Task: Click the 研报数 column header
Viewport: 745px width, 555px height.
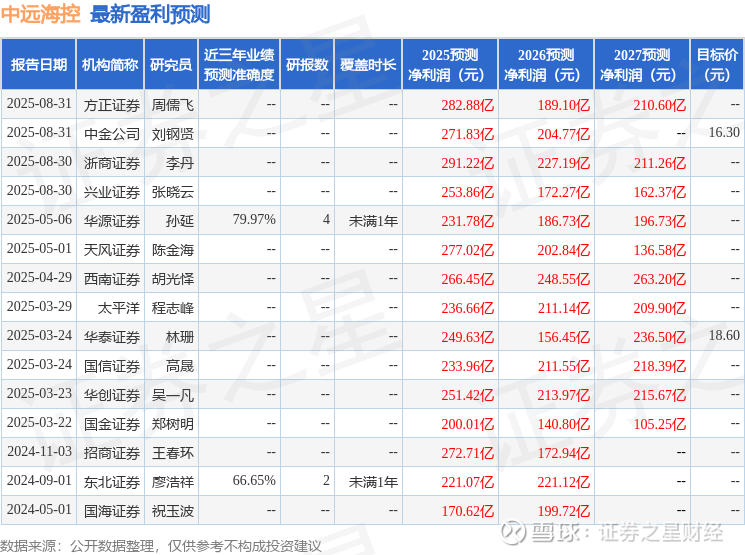Action: click(x=307, y=65)
